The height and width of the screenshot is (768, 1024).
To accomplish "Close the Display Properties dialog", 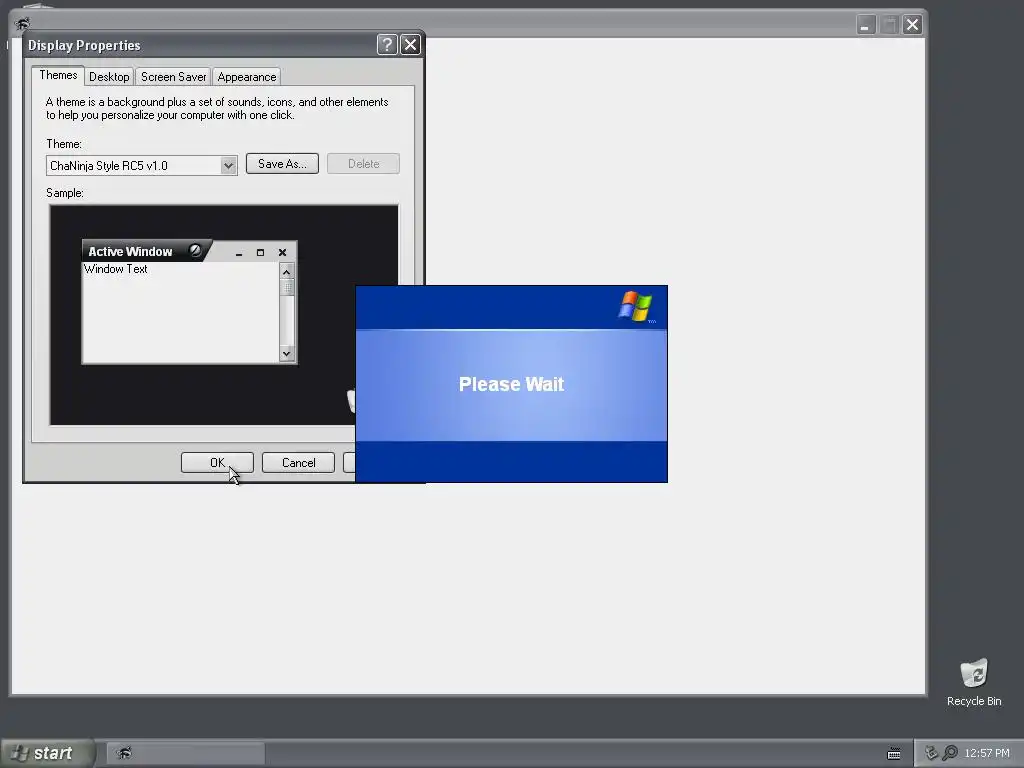I will click(x=410, y=44).
